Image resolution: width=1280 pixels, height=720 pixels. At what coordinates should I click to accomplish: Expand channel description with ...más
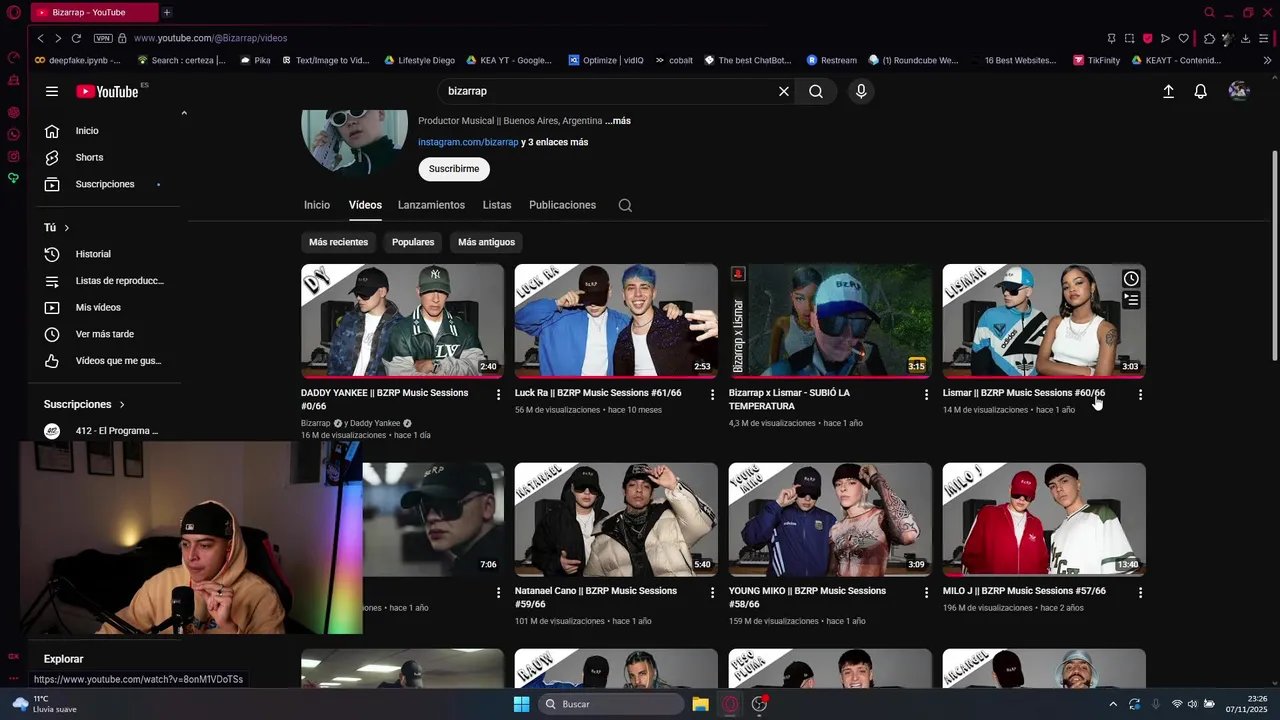pyautogui.click(x=618, y=121)
